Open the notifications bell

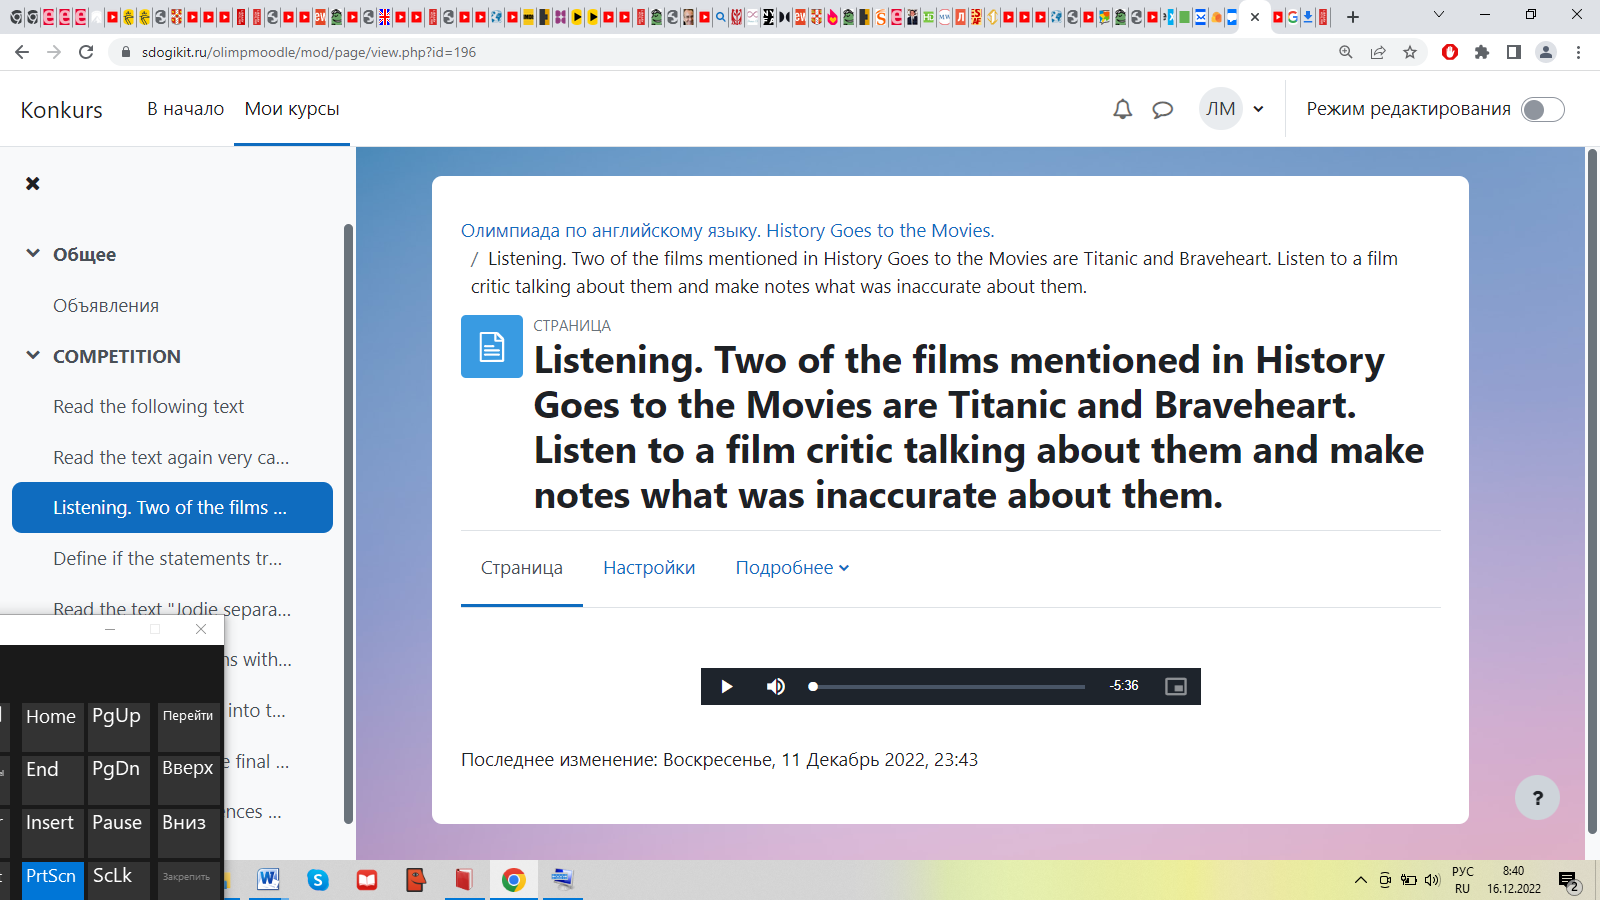tap(1123, 109)
